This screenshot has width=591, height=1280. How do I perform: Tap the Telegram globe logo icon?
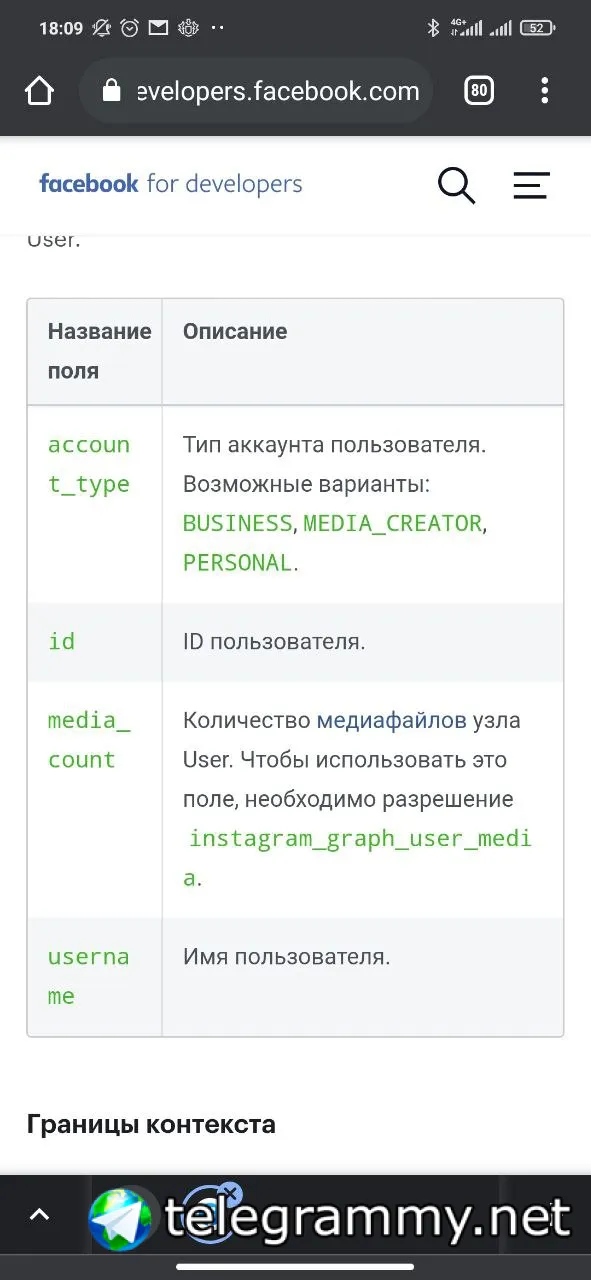click(121, 1217)
